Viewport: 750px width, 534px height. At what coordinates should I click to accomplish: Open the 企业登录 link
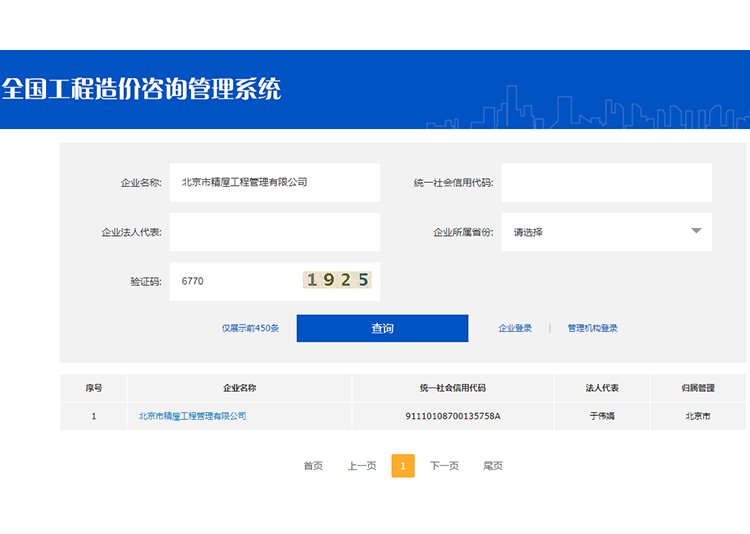click(515, 328)
